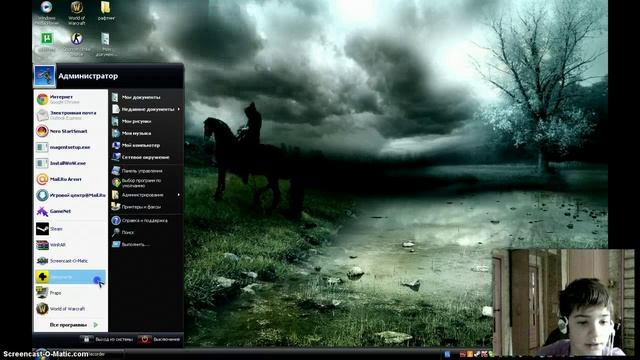Expand Все программы list
Image resolution: width=640 pixels, height=360 pixels.
[x=73, y=325]
